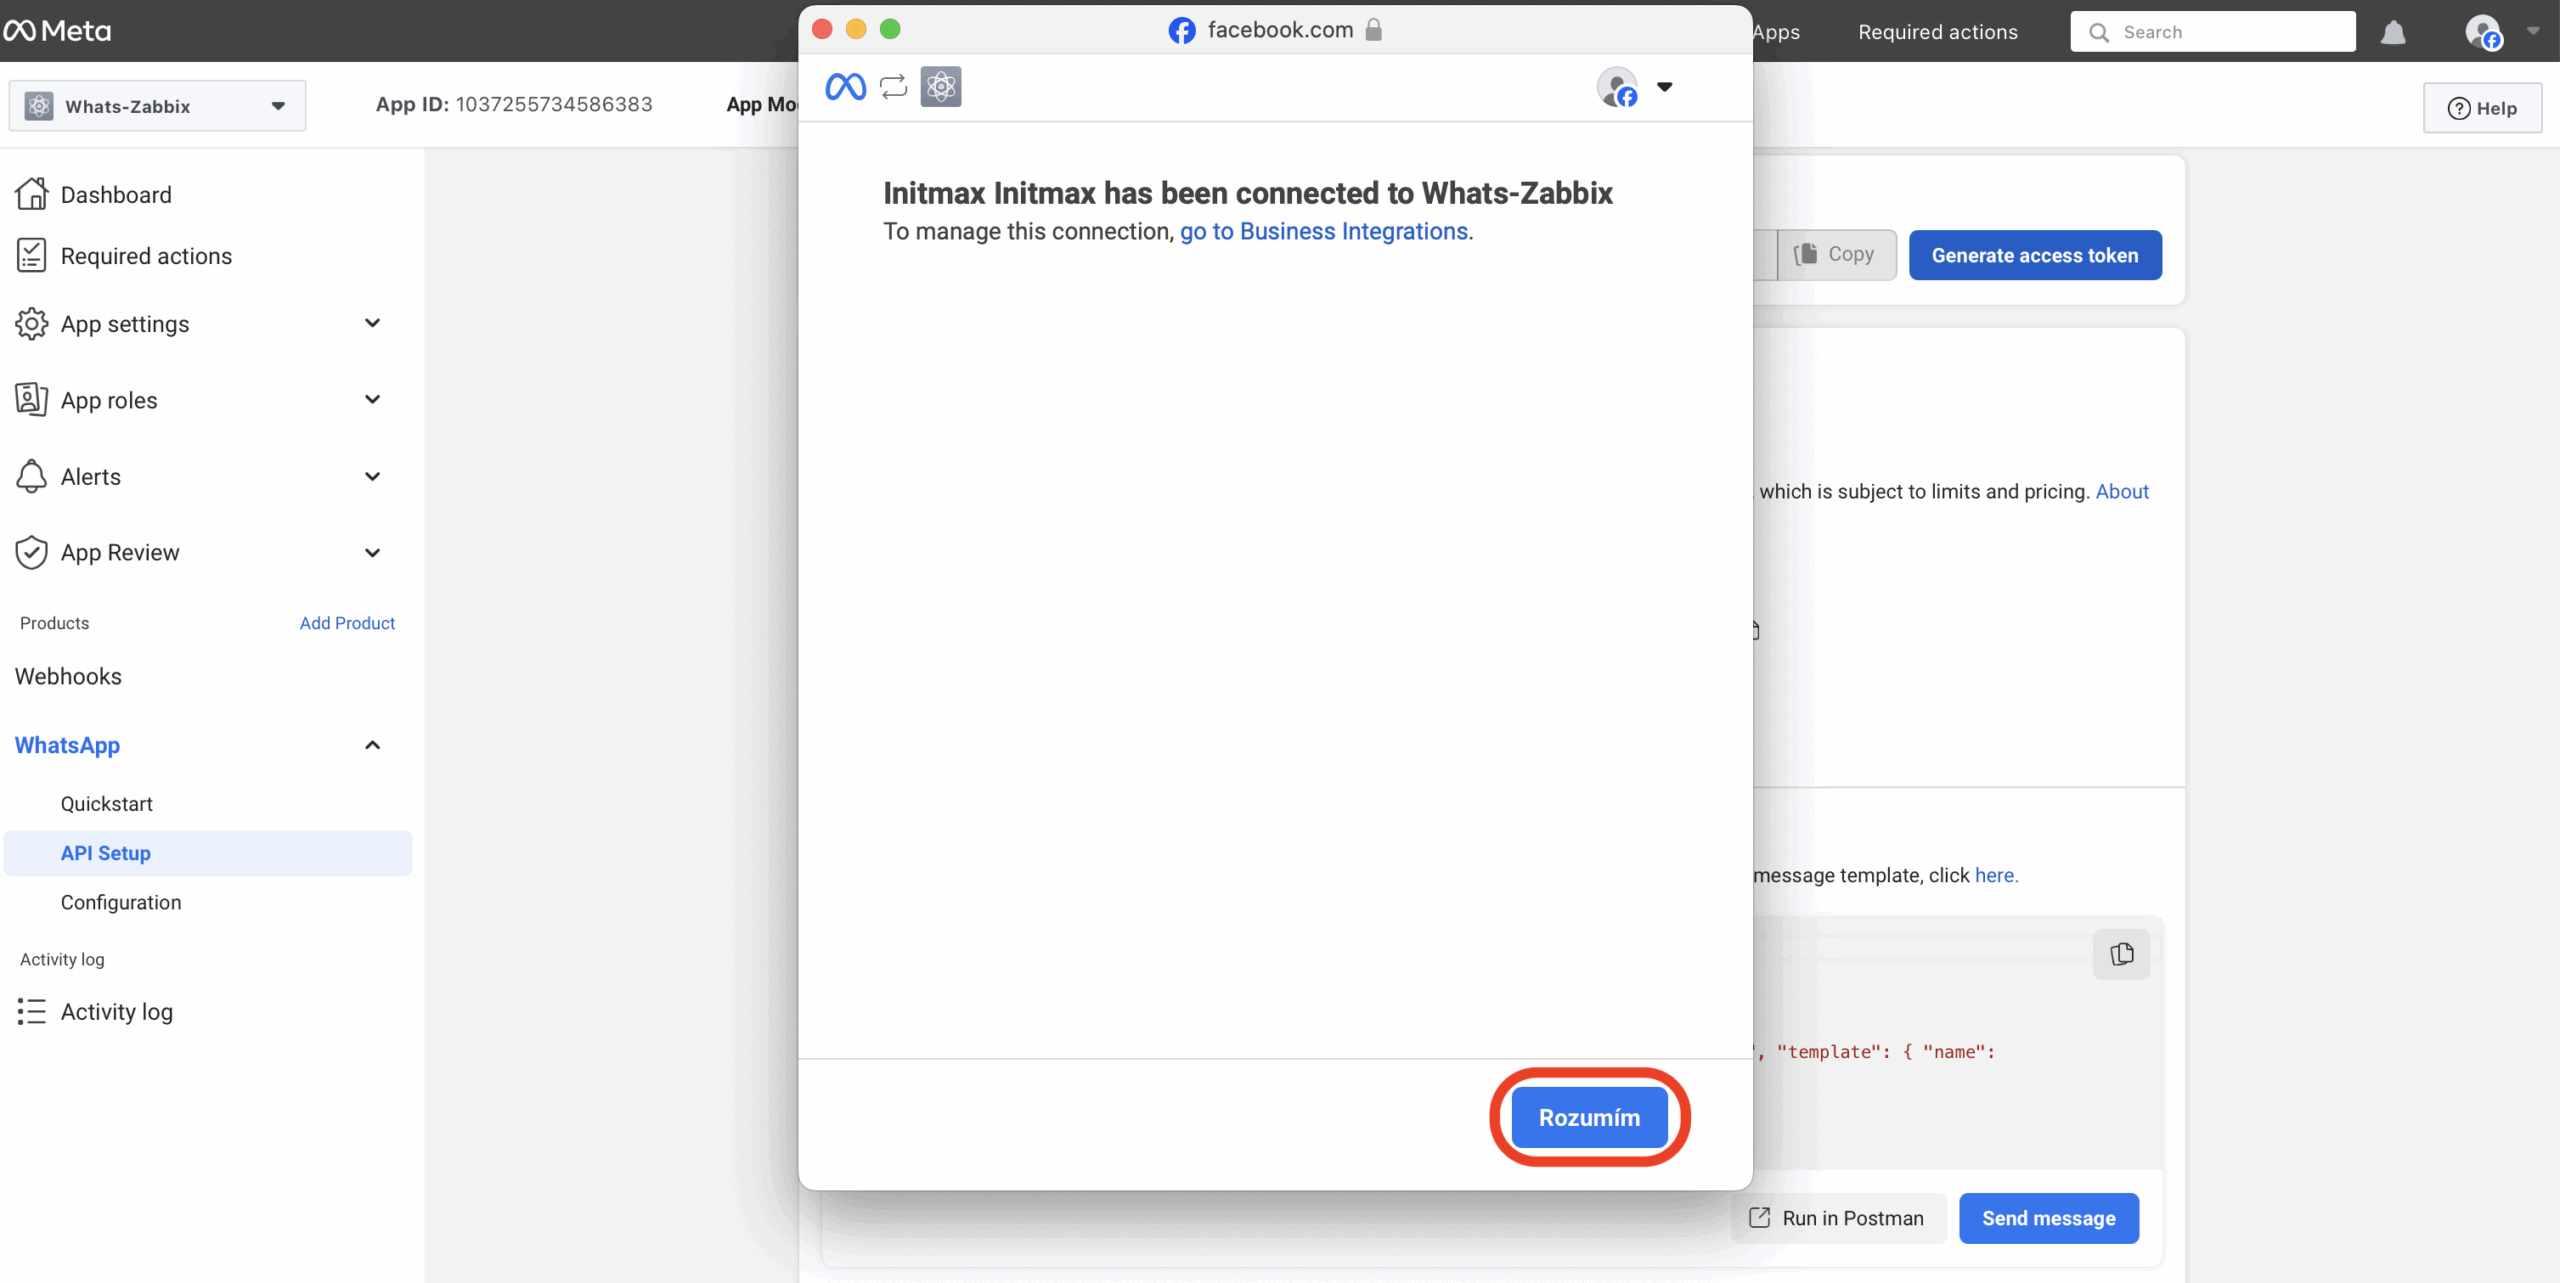Expand the App roles section
Viewport: 2560px width, 1283px height.
click(x=372, y=399)
